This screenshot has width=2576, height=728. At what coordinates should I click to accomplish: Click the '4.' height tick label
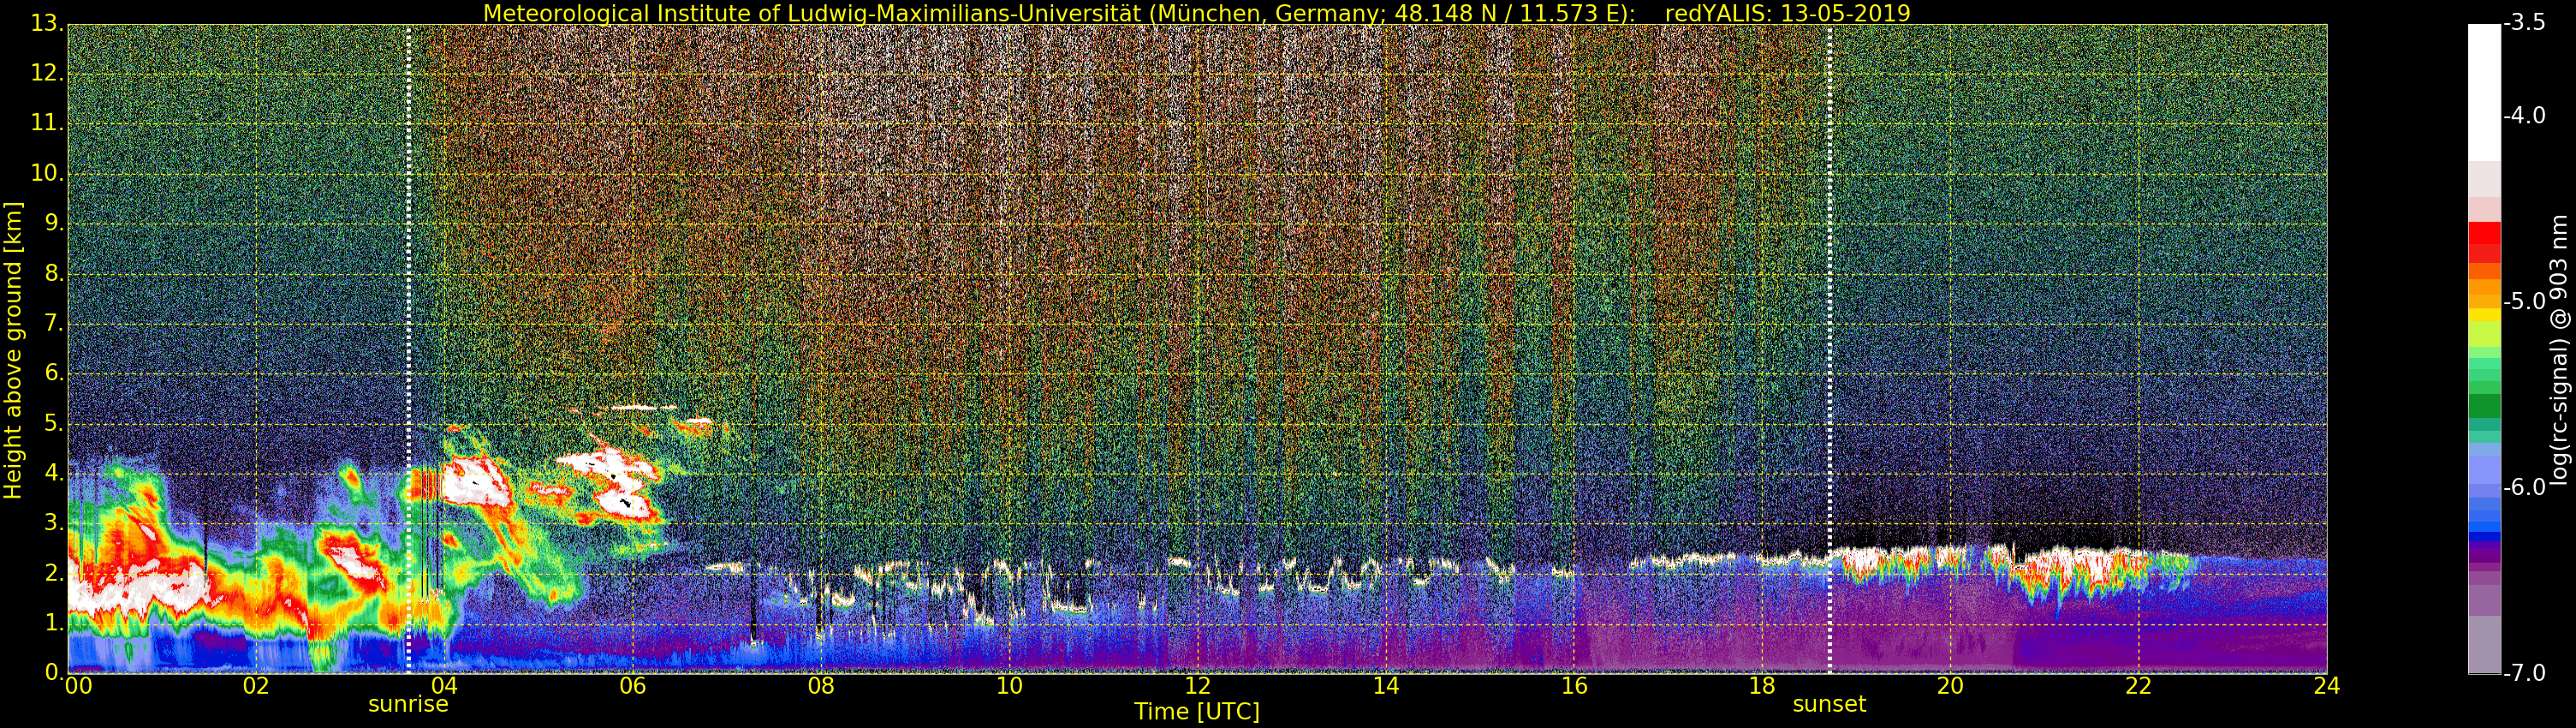pyautogui.click(x=53, y=473)
